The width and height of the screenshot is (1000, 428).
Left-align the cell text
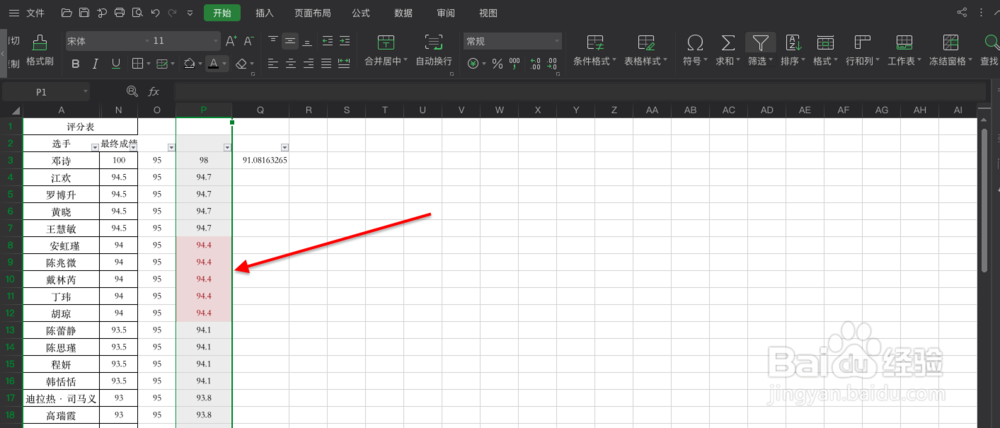273,64
